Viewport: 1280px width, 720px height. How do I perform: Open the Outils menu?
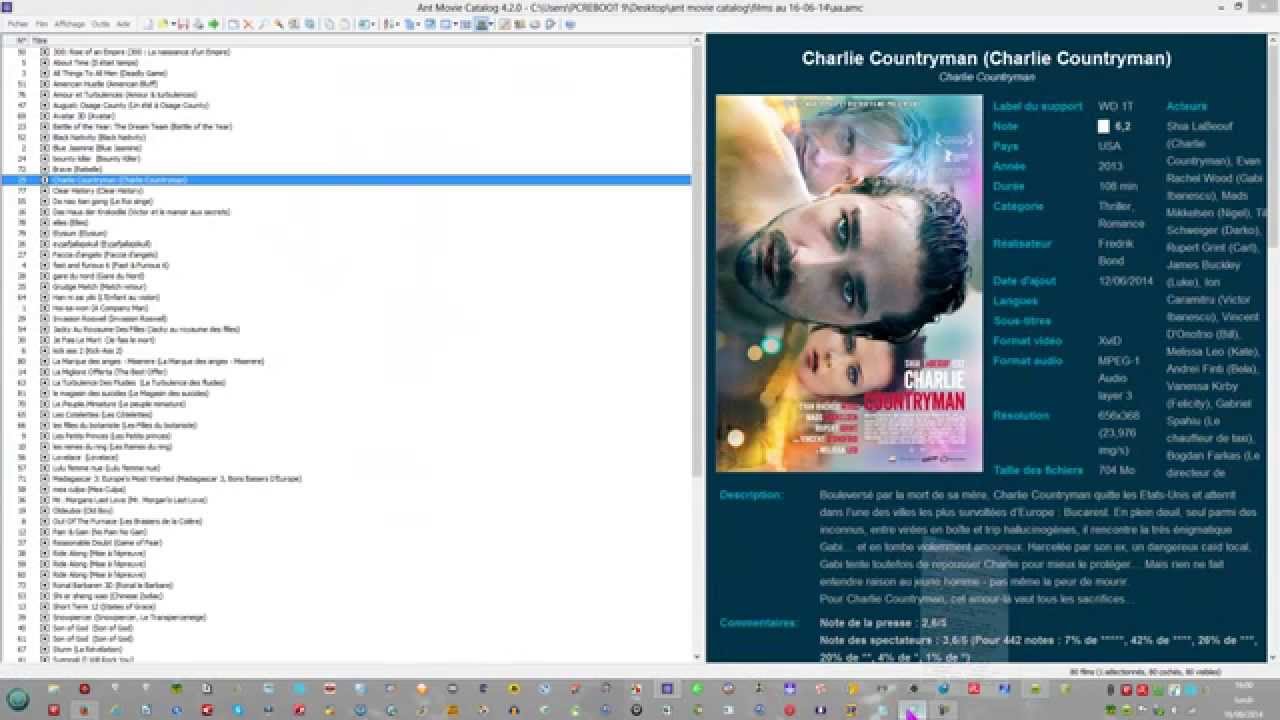[x=100, y=23]
